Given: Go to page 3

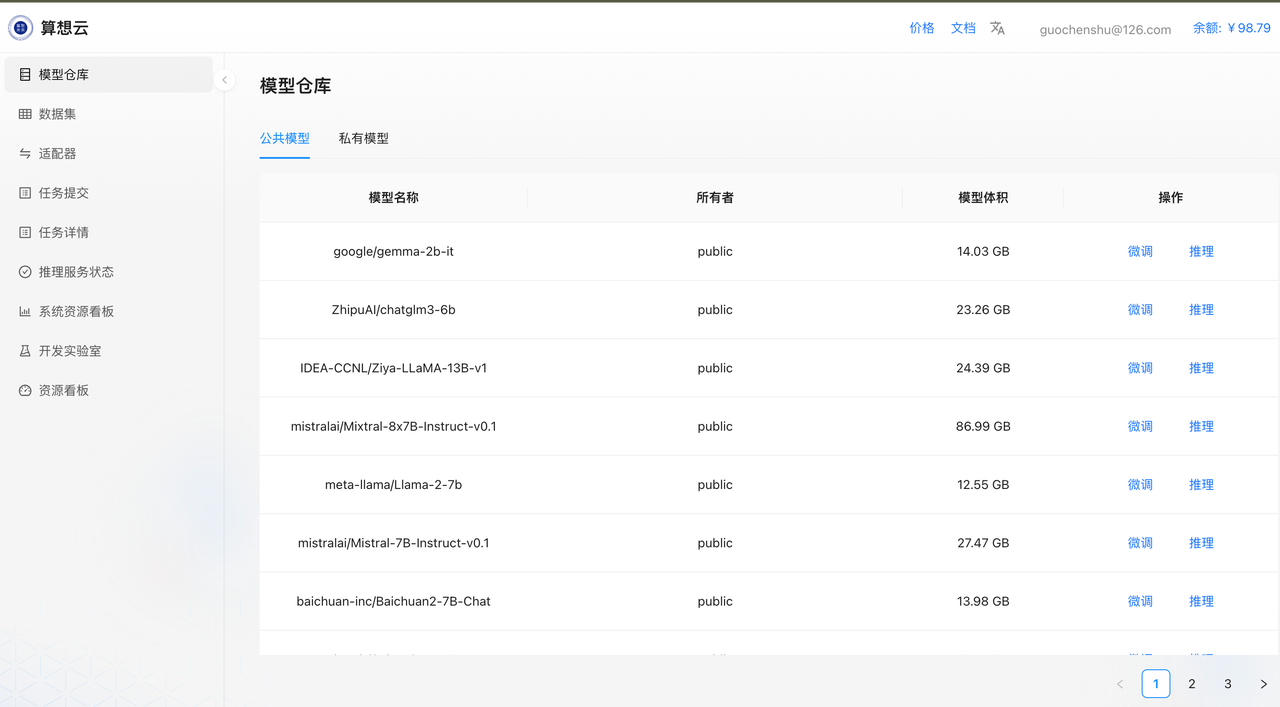Looking at the screenshot, I should point(1228,684).
